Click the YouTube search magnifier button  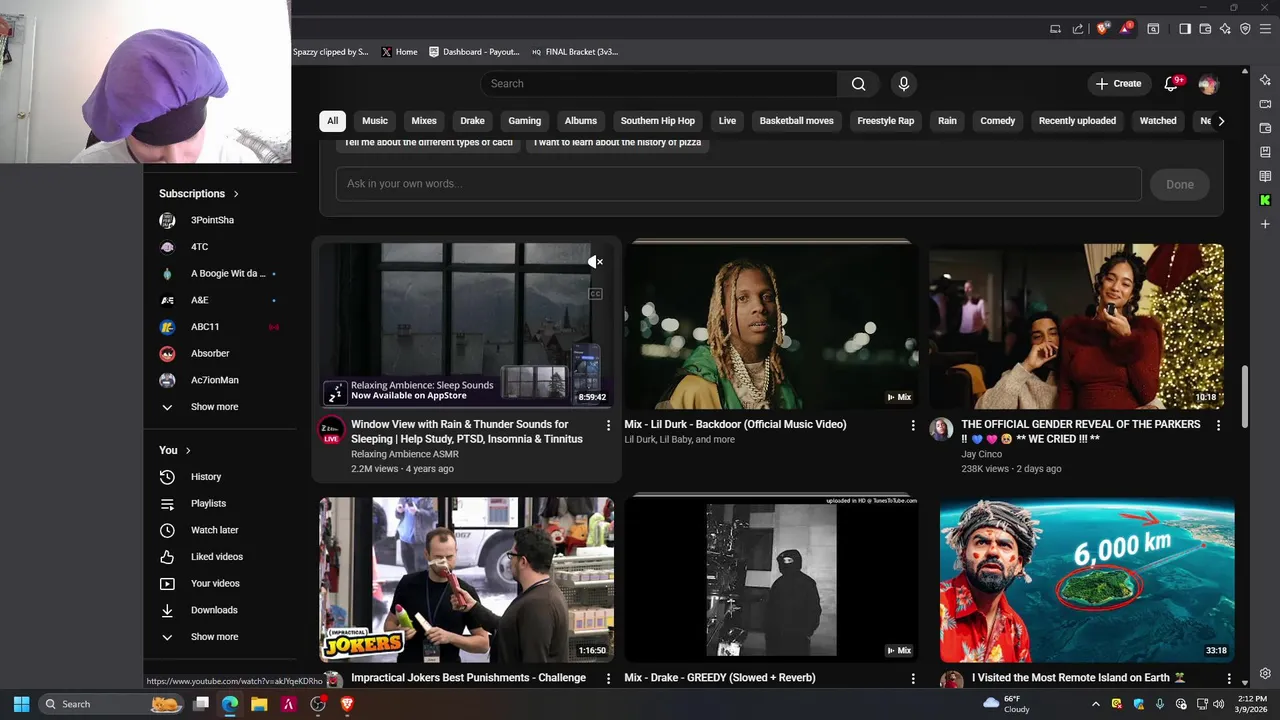(x=858, y=84)
